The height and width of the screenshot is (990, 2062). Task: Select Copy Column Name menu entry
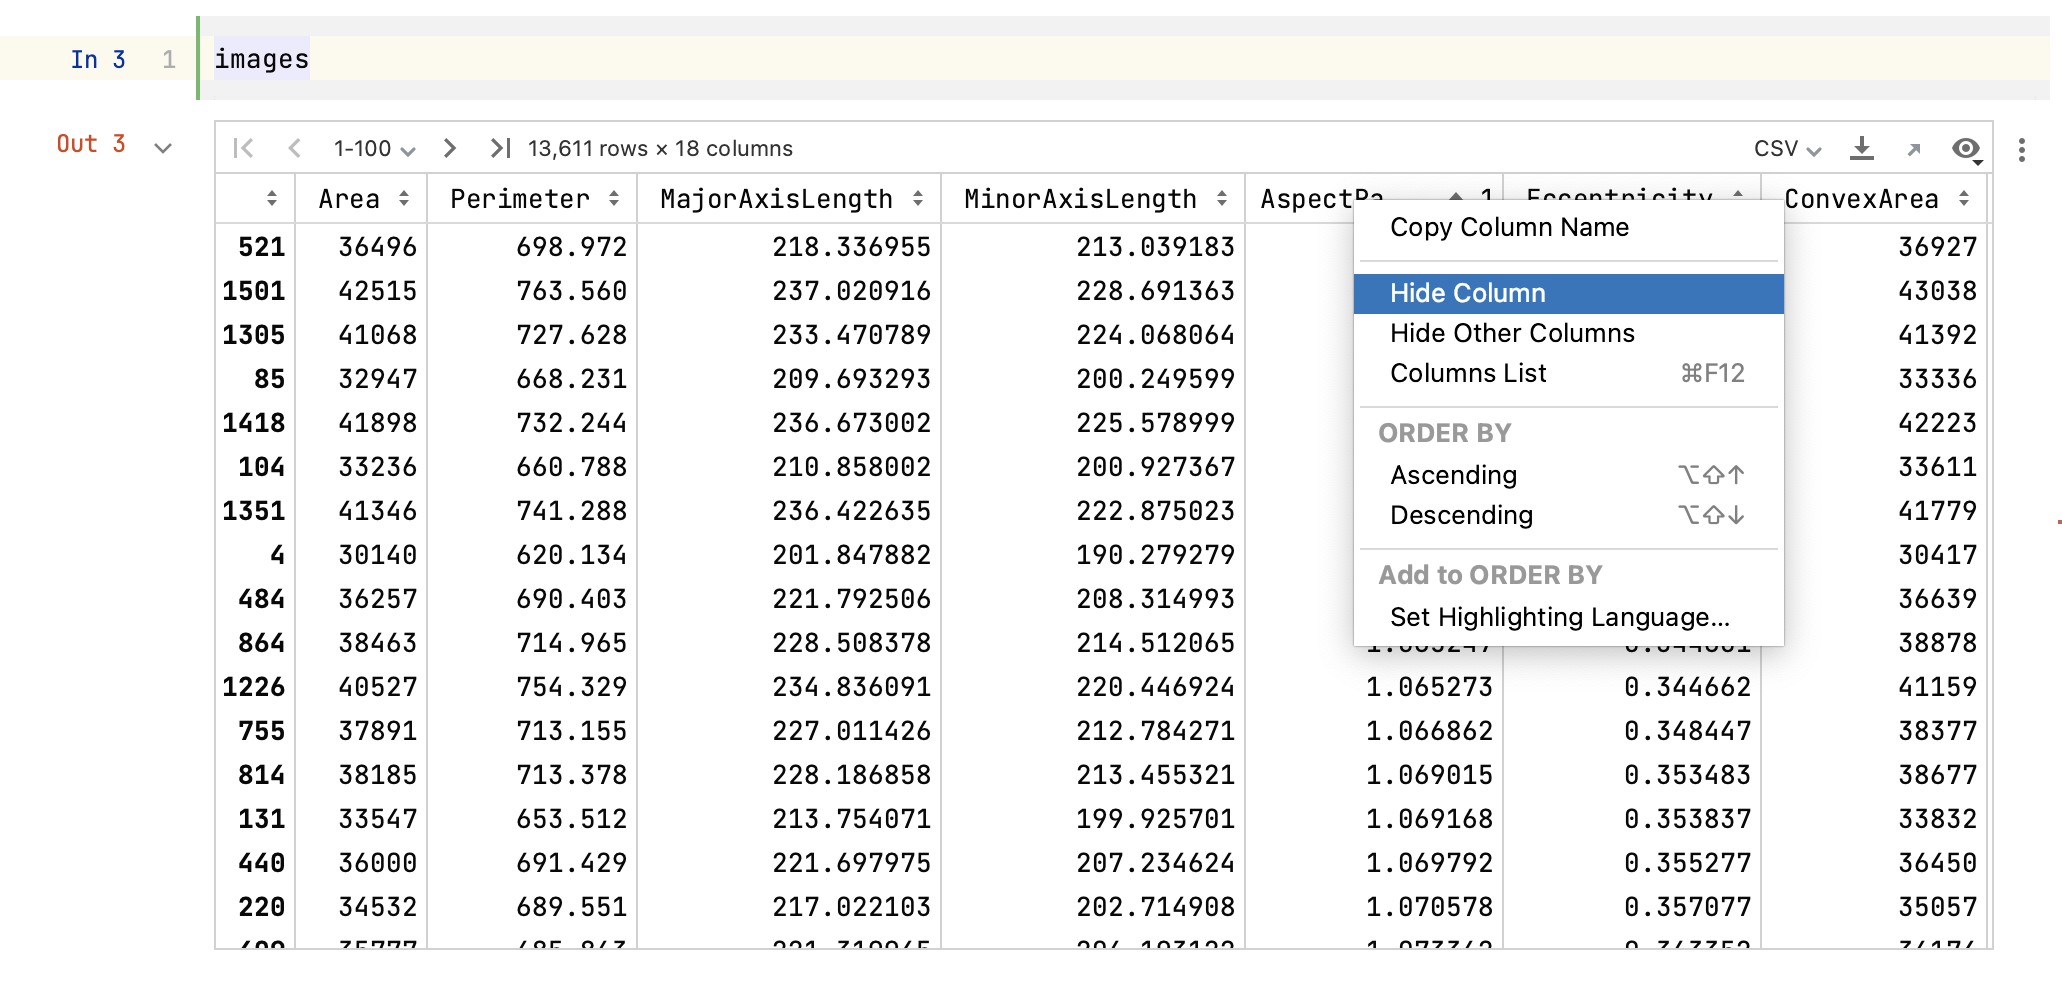1568,227
